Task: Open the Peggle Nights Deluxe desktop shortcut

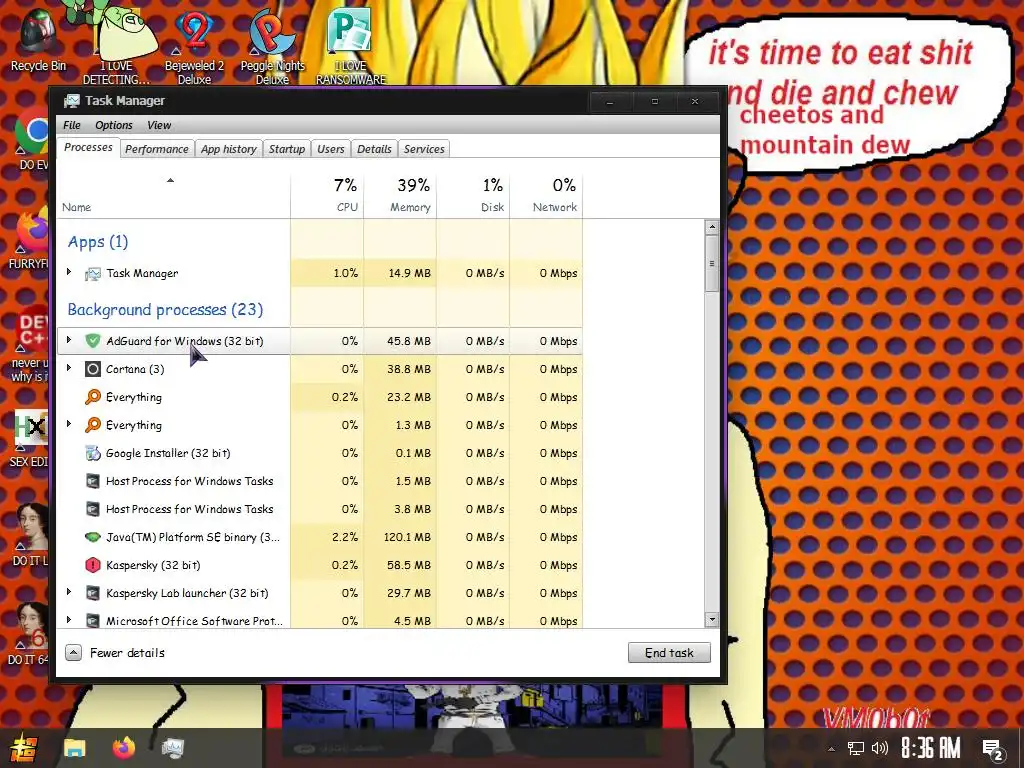Action: [x=272, y=47]
